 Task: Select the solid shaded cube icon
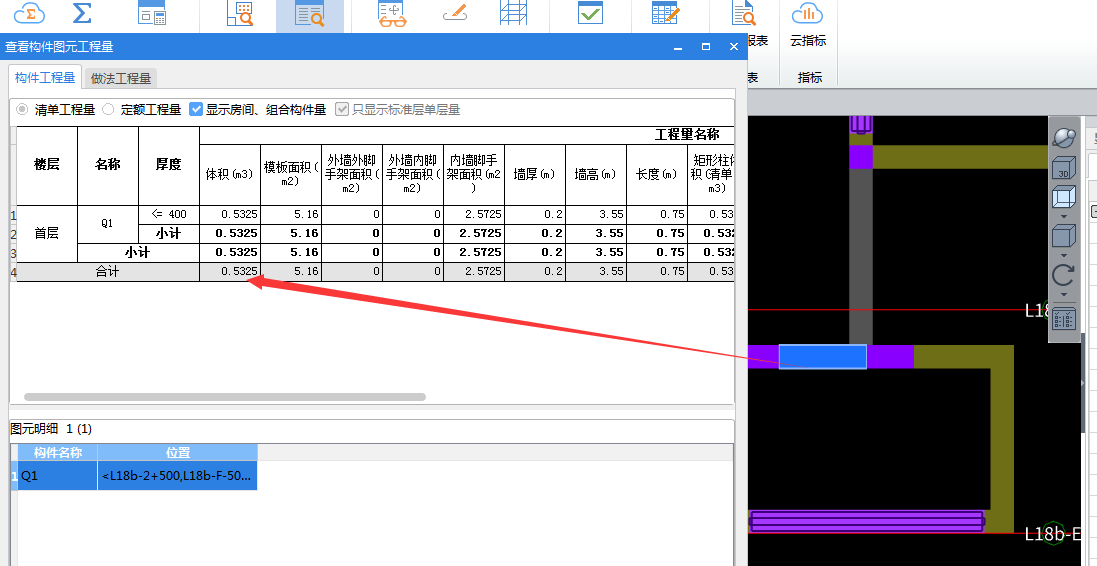click(x=1063, y=236)
